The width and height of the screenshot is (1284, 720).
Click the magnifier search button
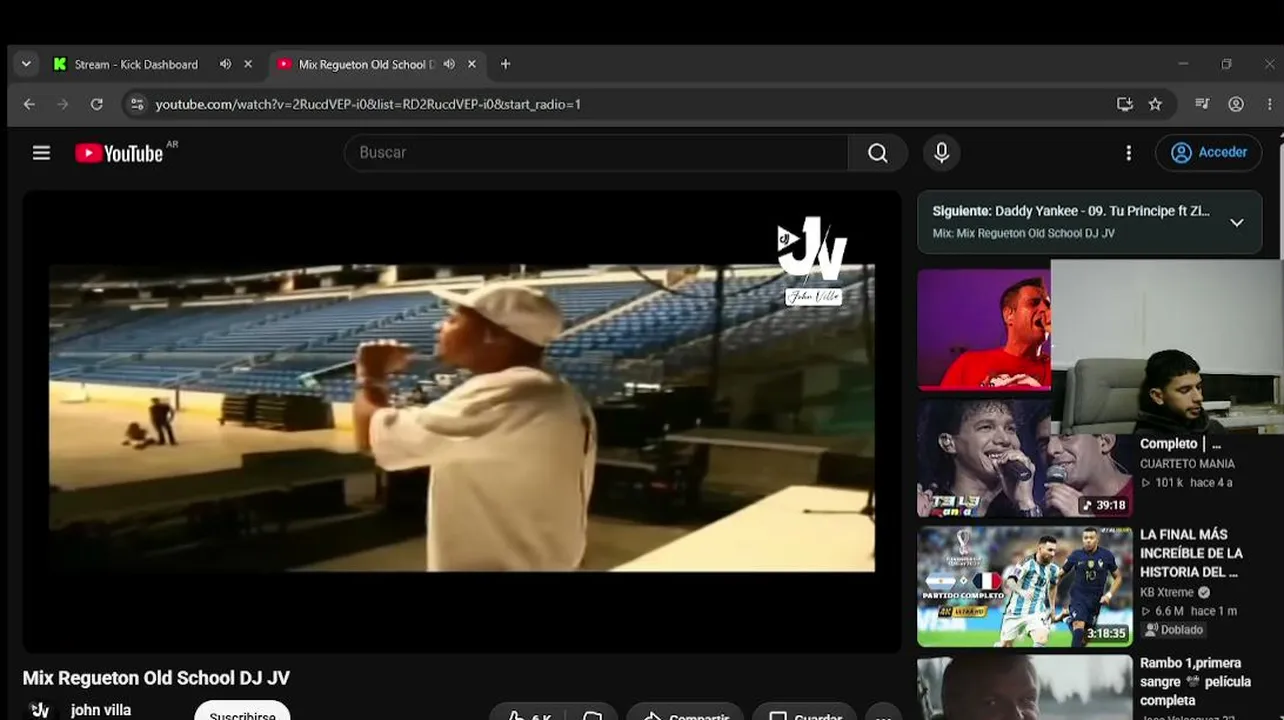[878, 153]
